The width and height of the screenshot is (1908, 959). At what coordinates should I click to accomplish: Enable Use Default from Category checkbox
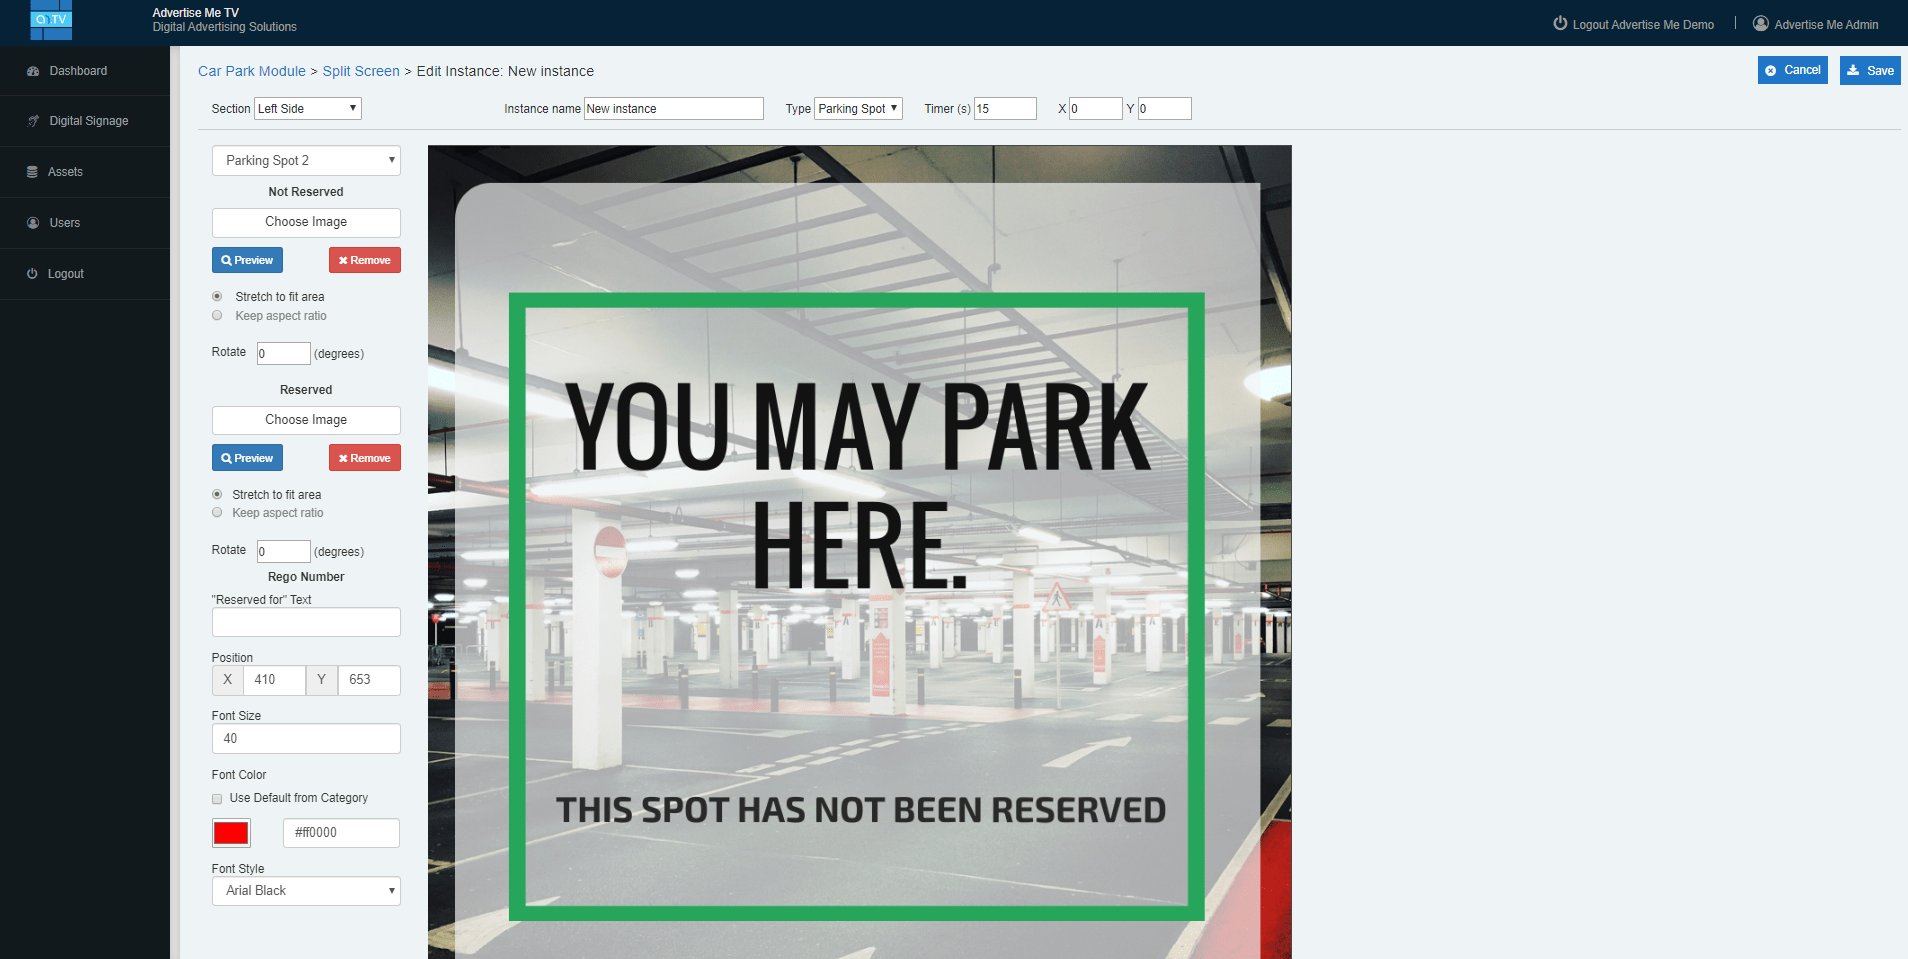coord(217,799)
